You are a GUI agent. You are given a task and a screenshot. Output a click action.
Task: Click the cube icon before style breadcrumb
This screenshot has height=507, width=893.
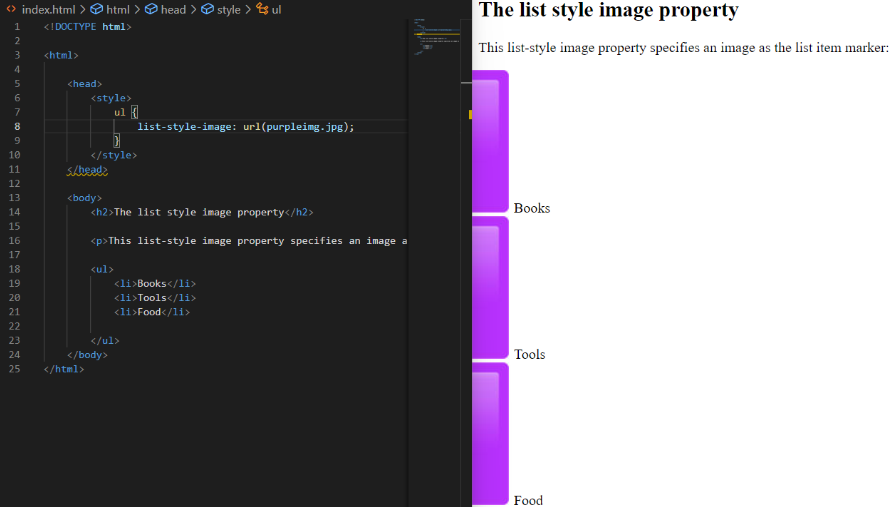(x=207, y=9)
